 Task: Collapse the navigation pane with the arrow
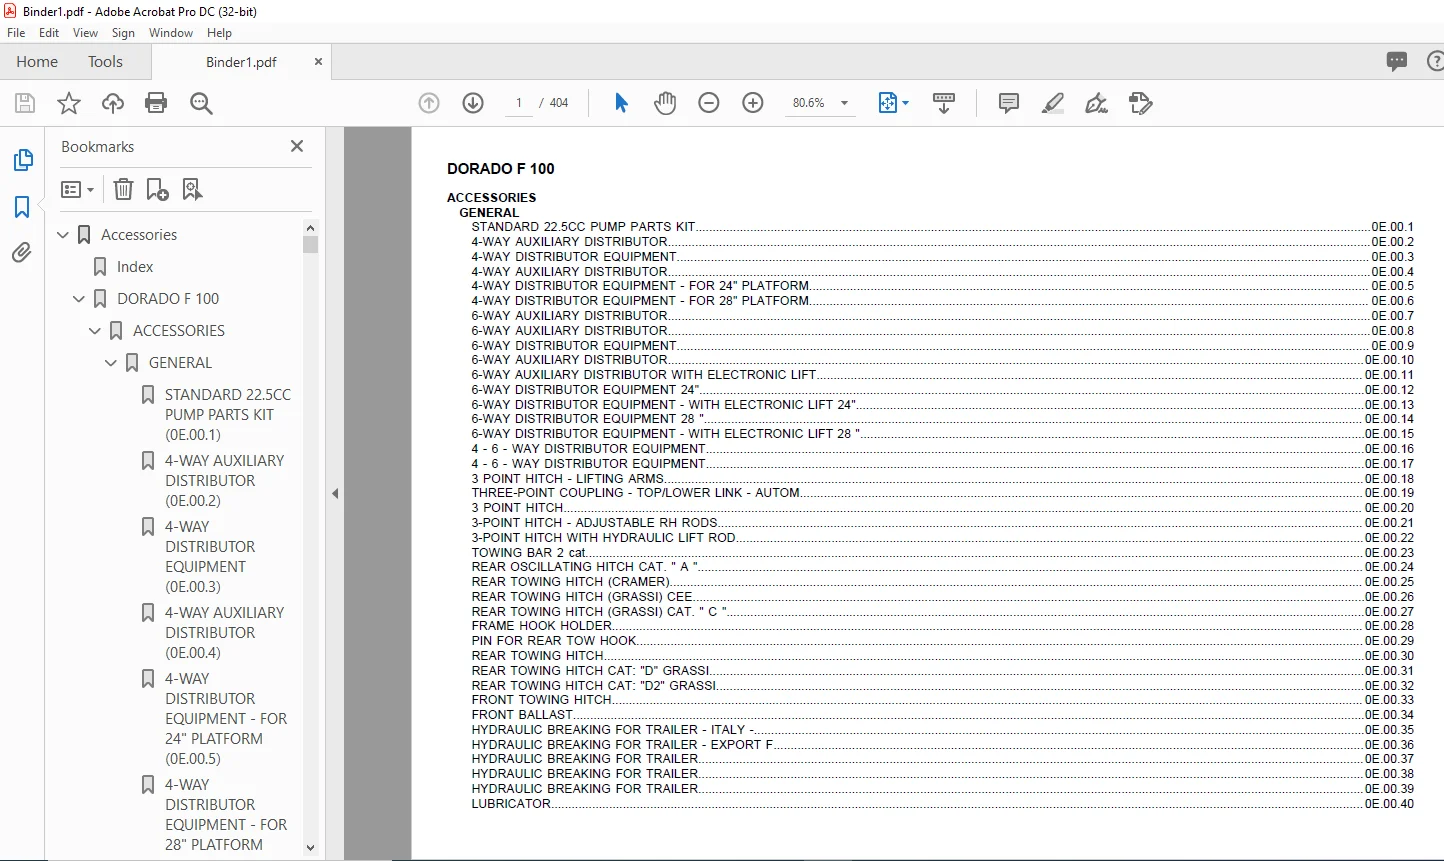pos(335,493)
